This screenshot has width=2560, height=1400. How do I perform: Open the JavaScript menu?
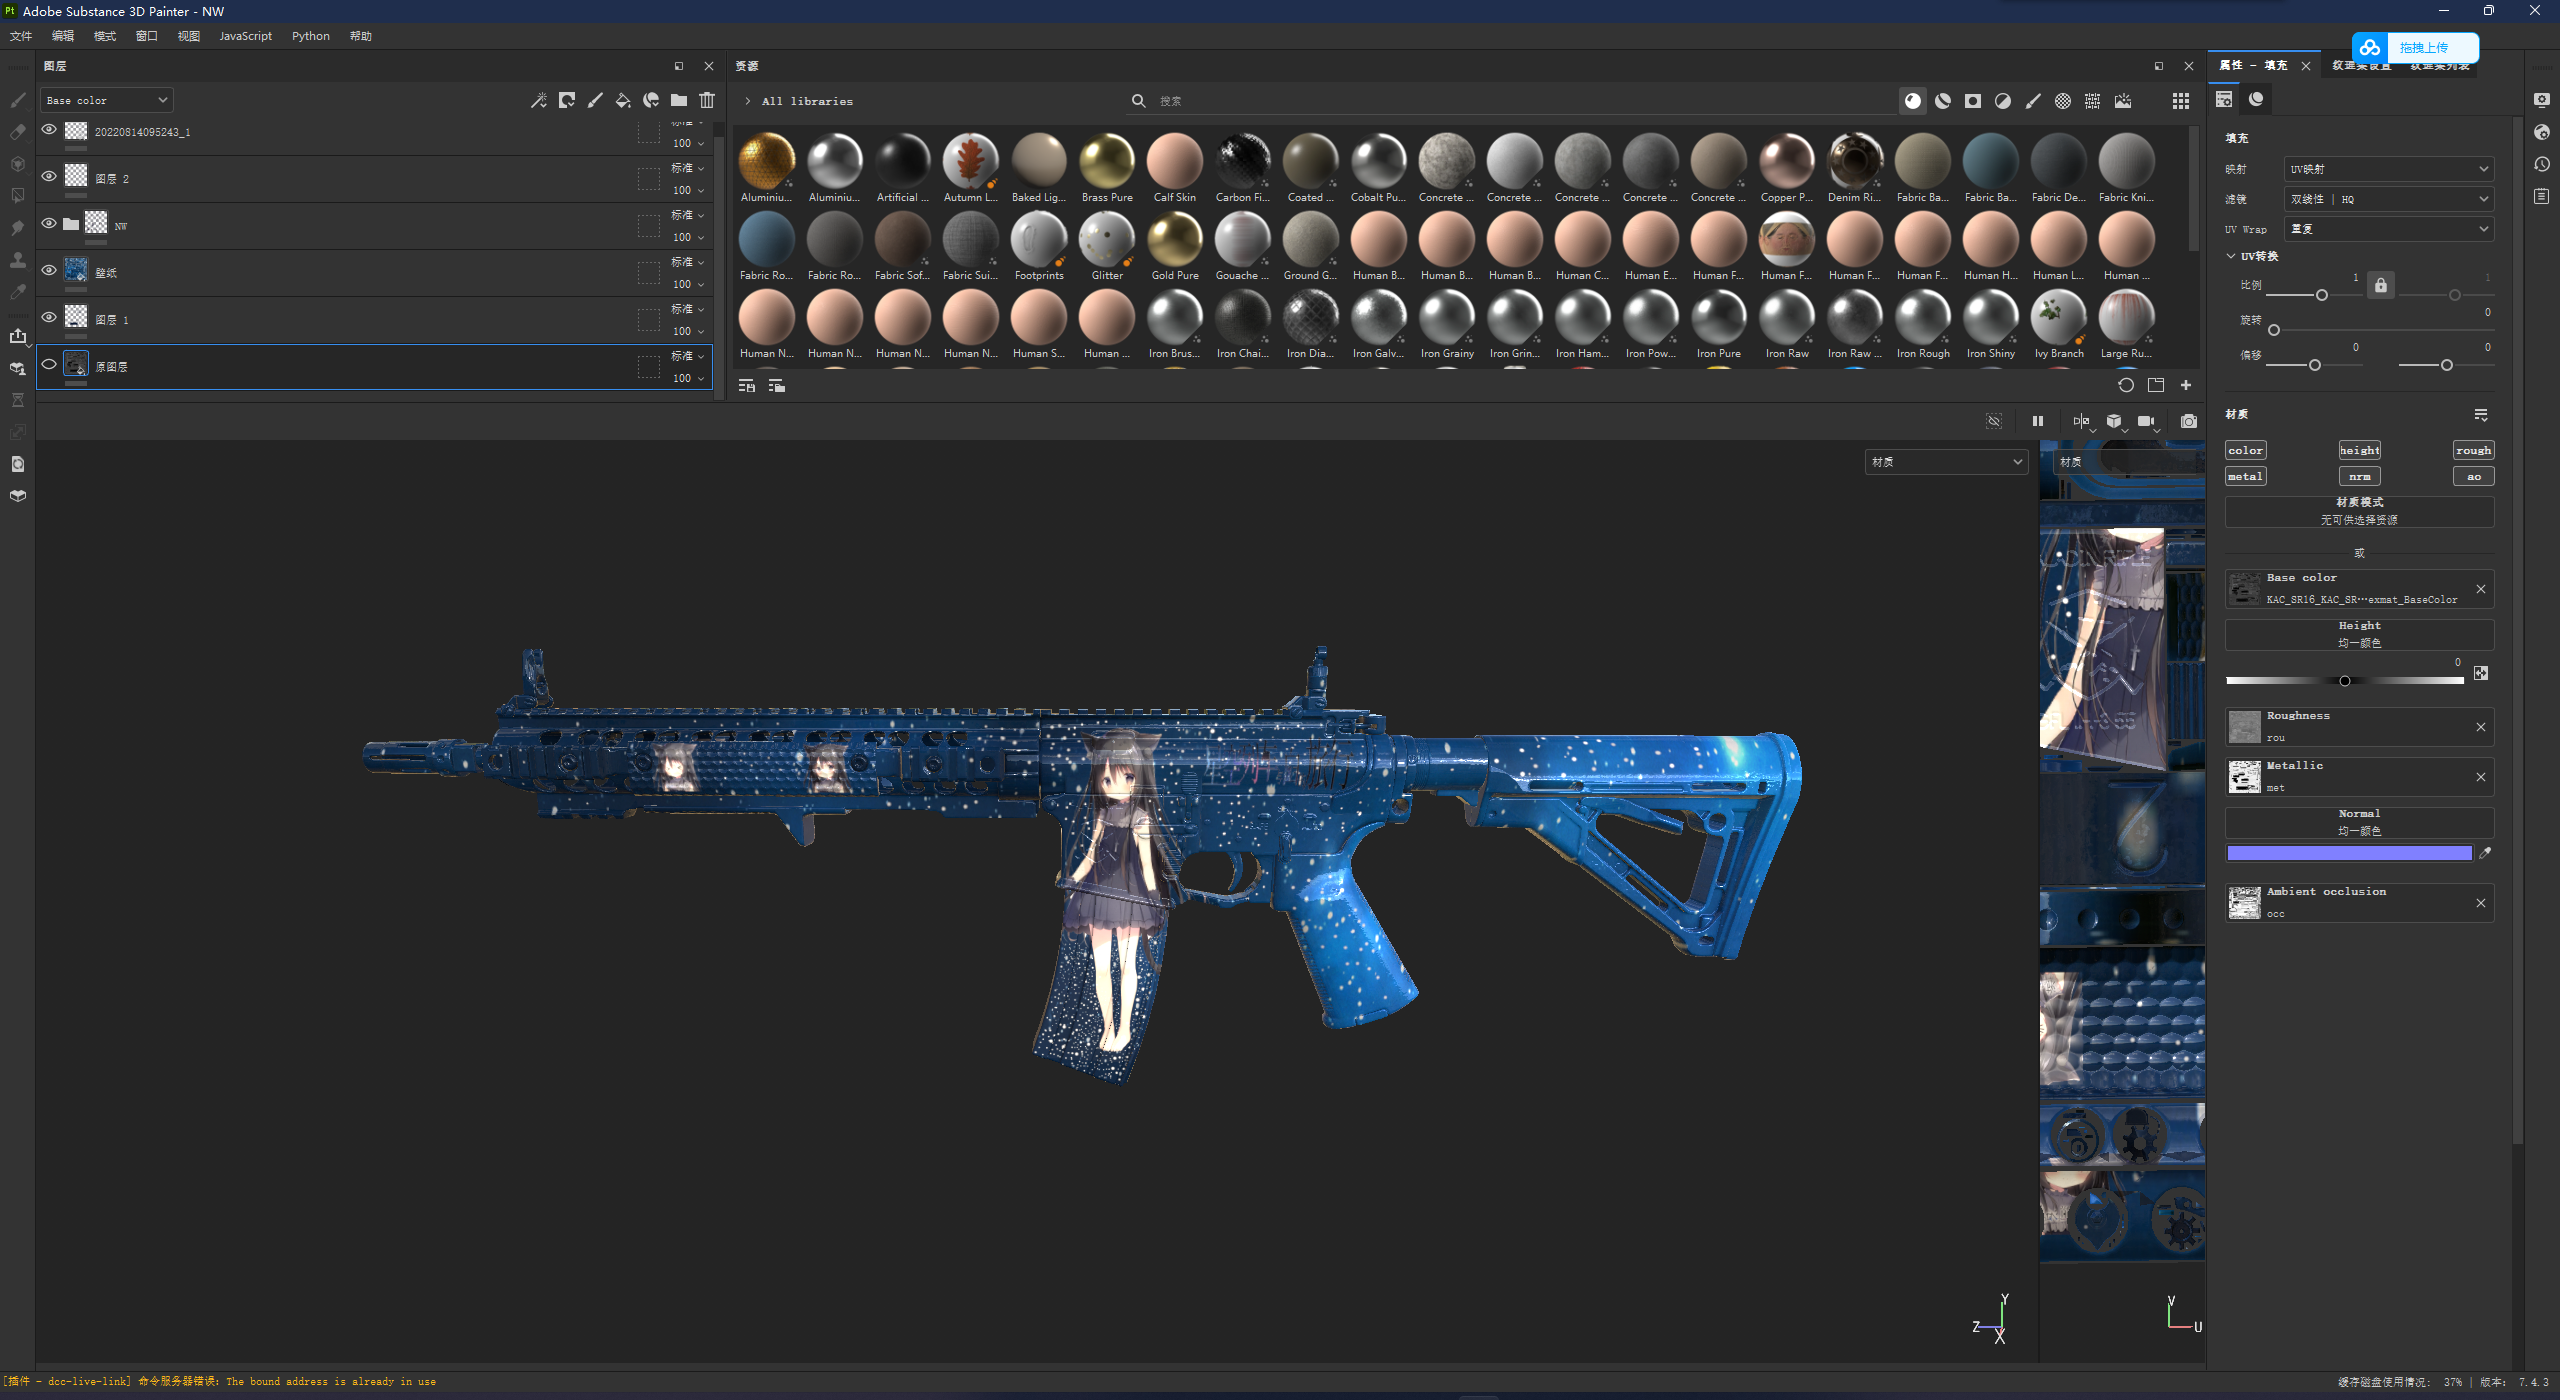[245, 36]
